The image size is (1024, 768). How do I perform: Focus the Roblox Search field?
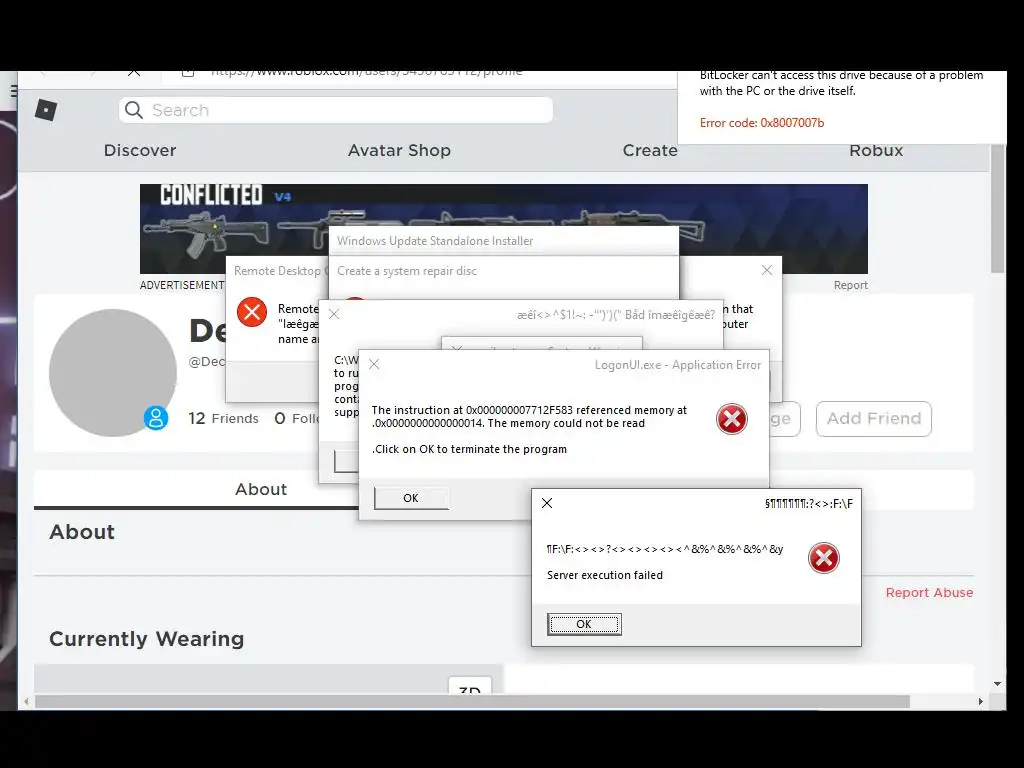pyautogui.click(x=336, y=110)
